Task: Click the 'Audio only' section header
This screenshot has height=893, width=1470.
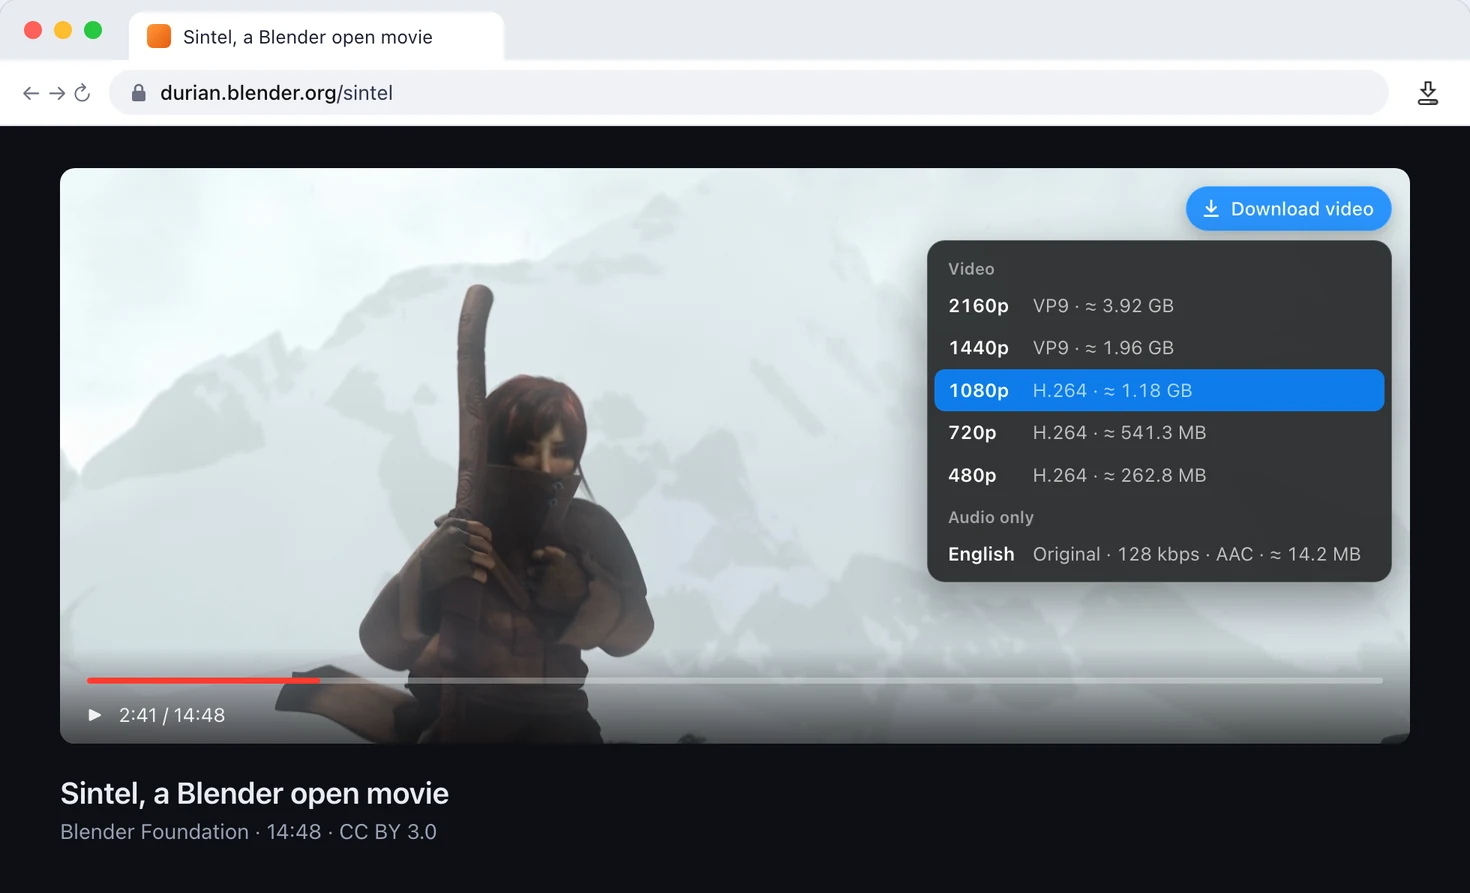Action: tap(991, 517)
